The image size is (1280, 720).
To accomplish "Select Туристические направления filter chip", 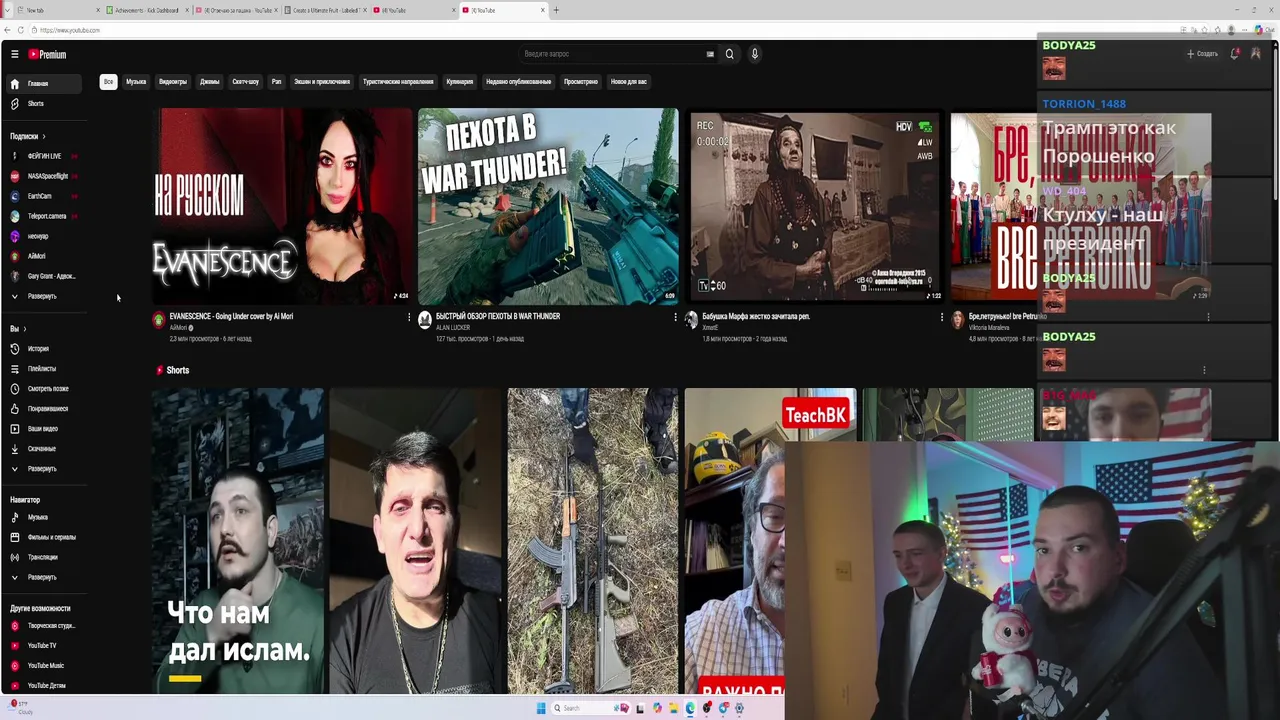I will pyautogui.click(x=398, y=82).
